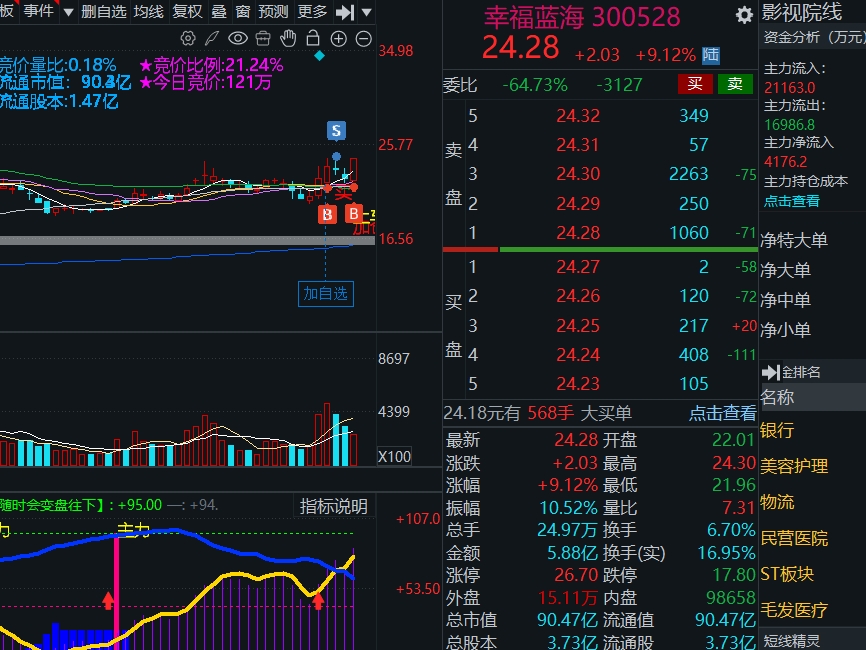Click the X100 volume scale label
This screenshot has width=866, height=650.
(x=394, y=457)
